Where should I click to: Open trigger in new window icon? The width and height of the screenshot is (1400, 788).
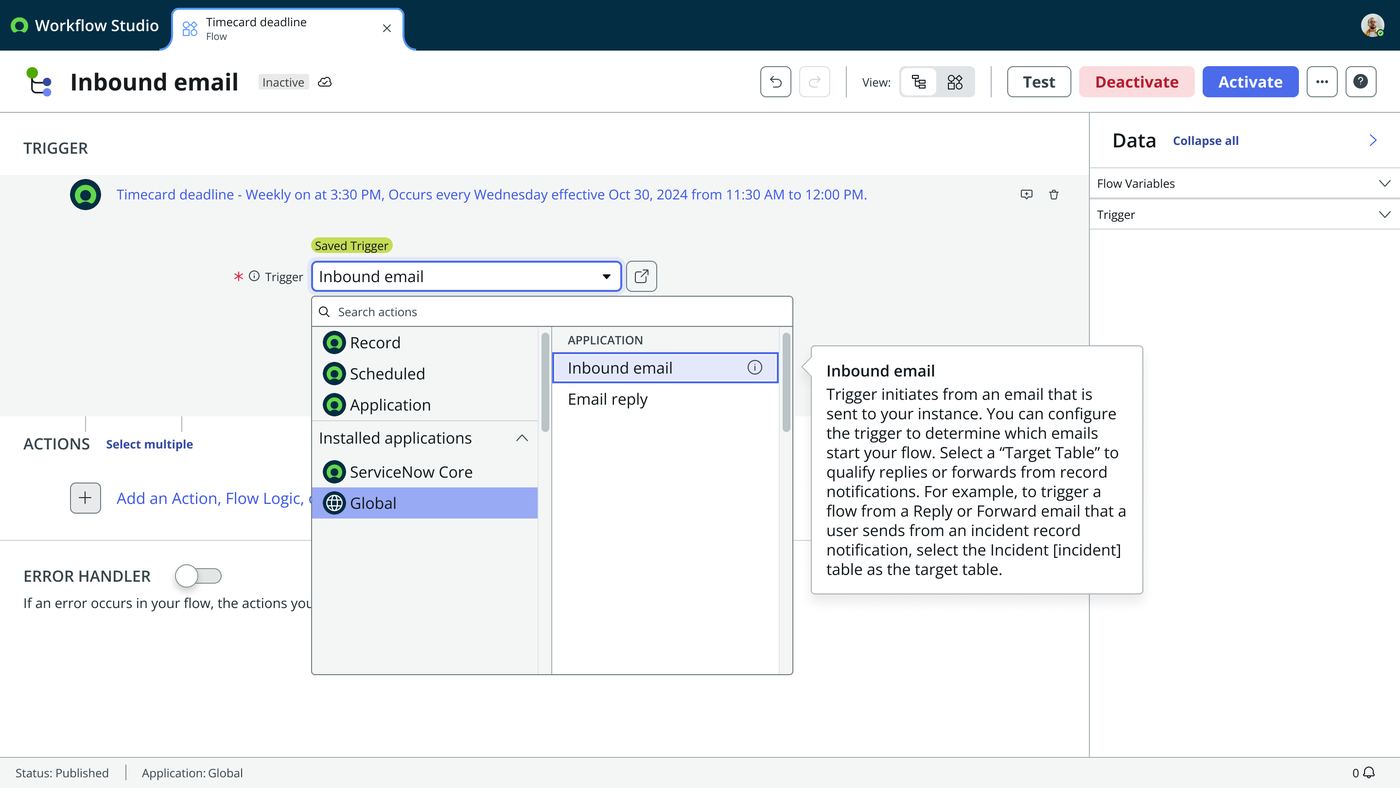642,276
